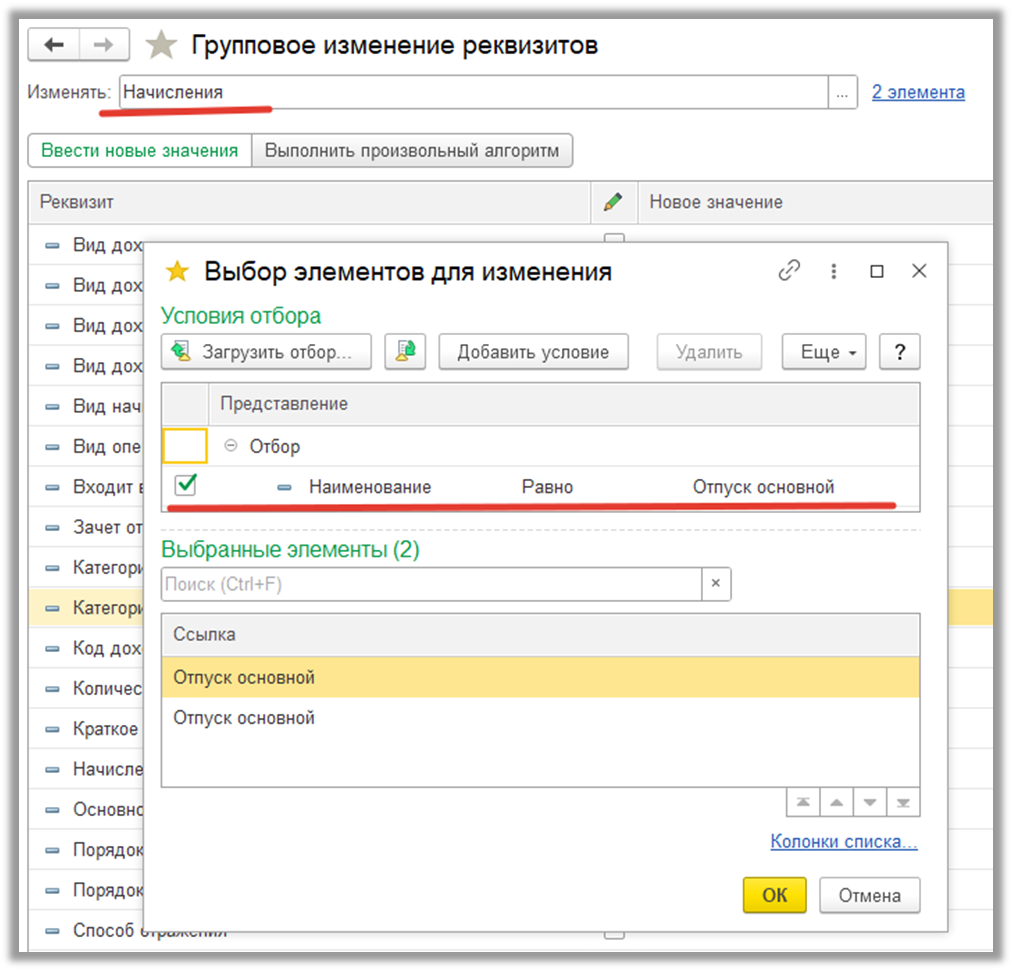Image resolution: width=1013 pixels, height=971 pixels.
Task: Open the three-dots menu in dialog
Action: [833, 271]
